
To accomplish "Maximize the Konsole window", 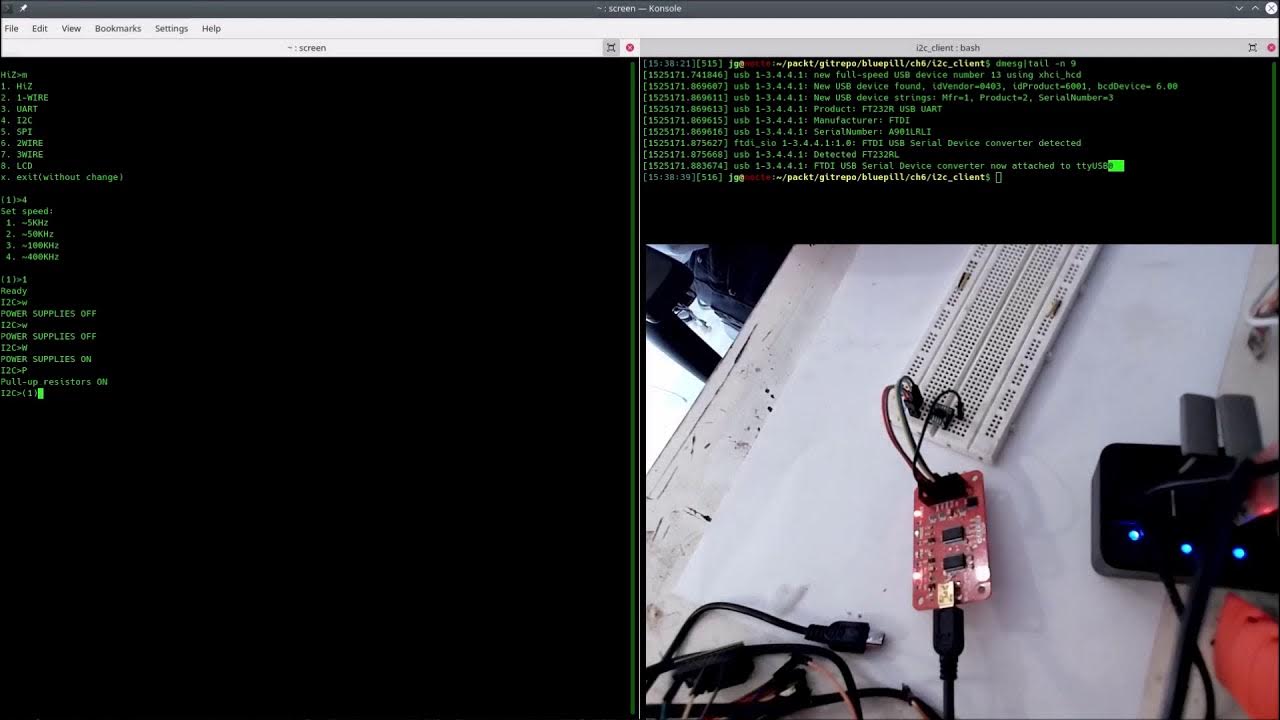I will (1255, 8).
